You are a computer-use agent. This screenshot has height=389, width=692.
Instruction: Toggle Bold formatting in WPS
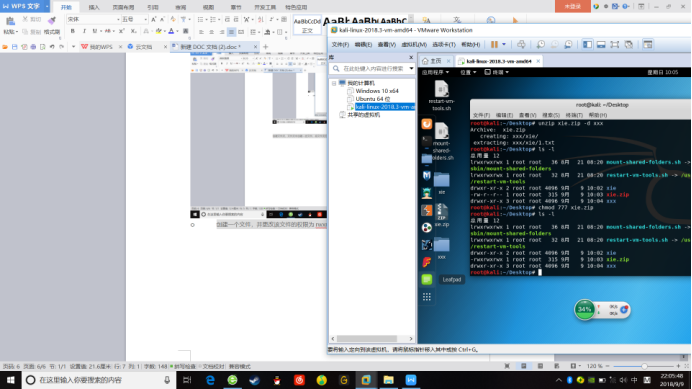tap(72, 31)
